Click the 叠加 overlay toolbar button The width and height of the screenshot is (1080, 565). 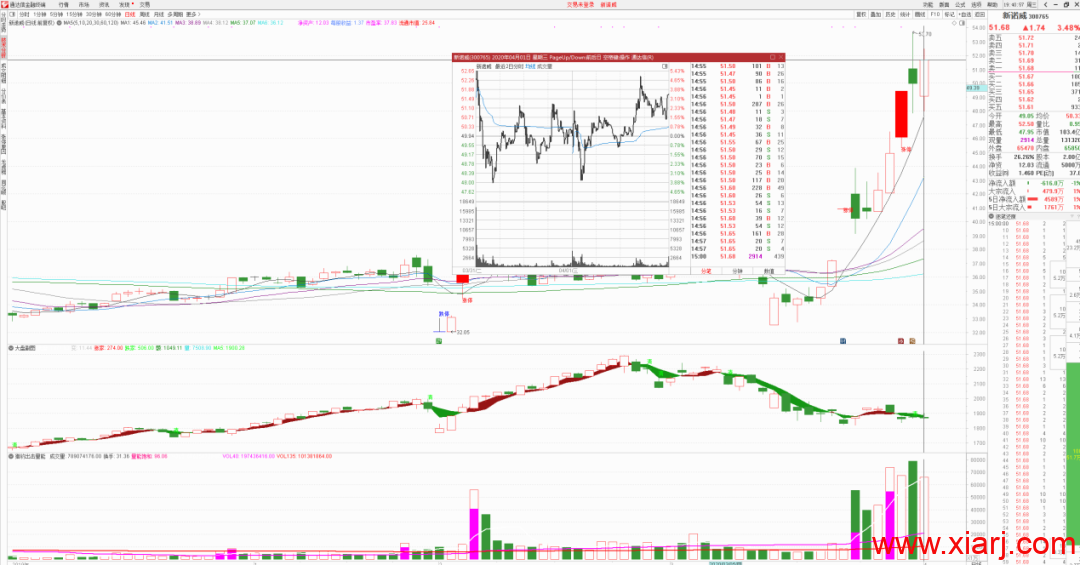coord(875,14)
